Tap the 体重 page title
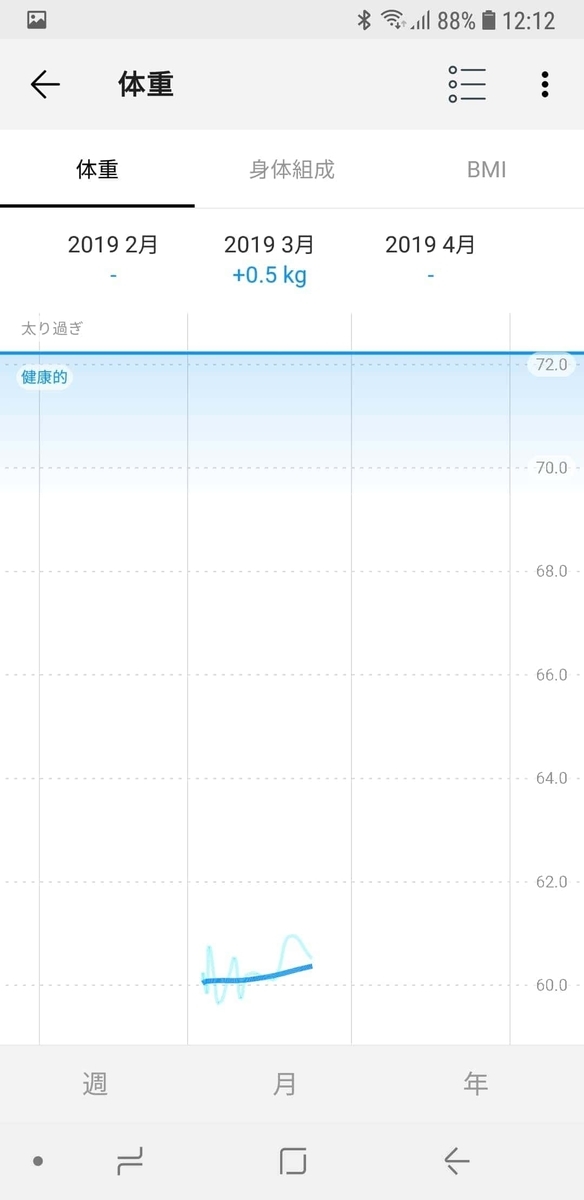The image size is (584, 1200). [146, 85]
